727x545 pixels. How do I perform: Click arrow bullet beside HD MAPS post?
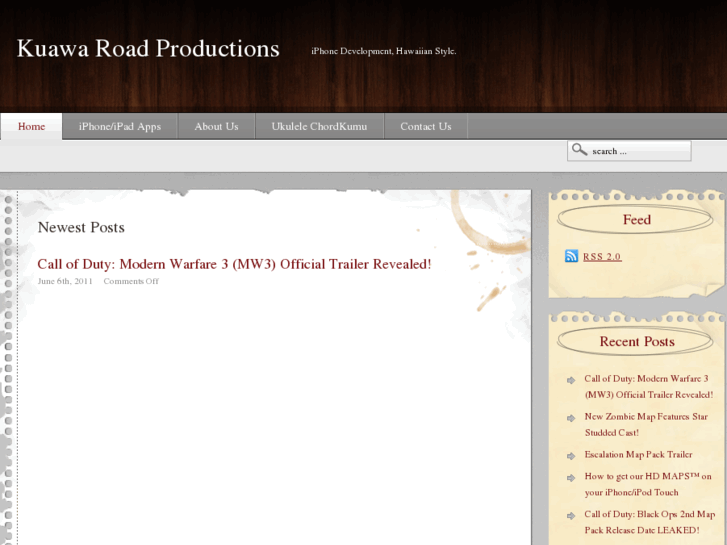(571, 477)
